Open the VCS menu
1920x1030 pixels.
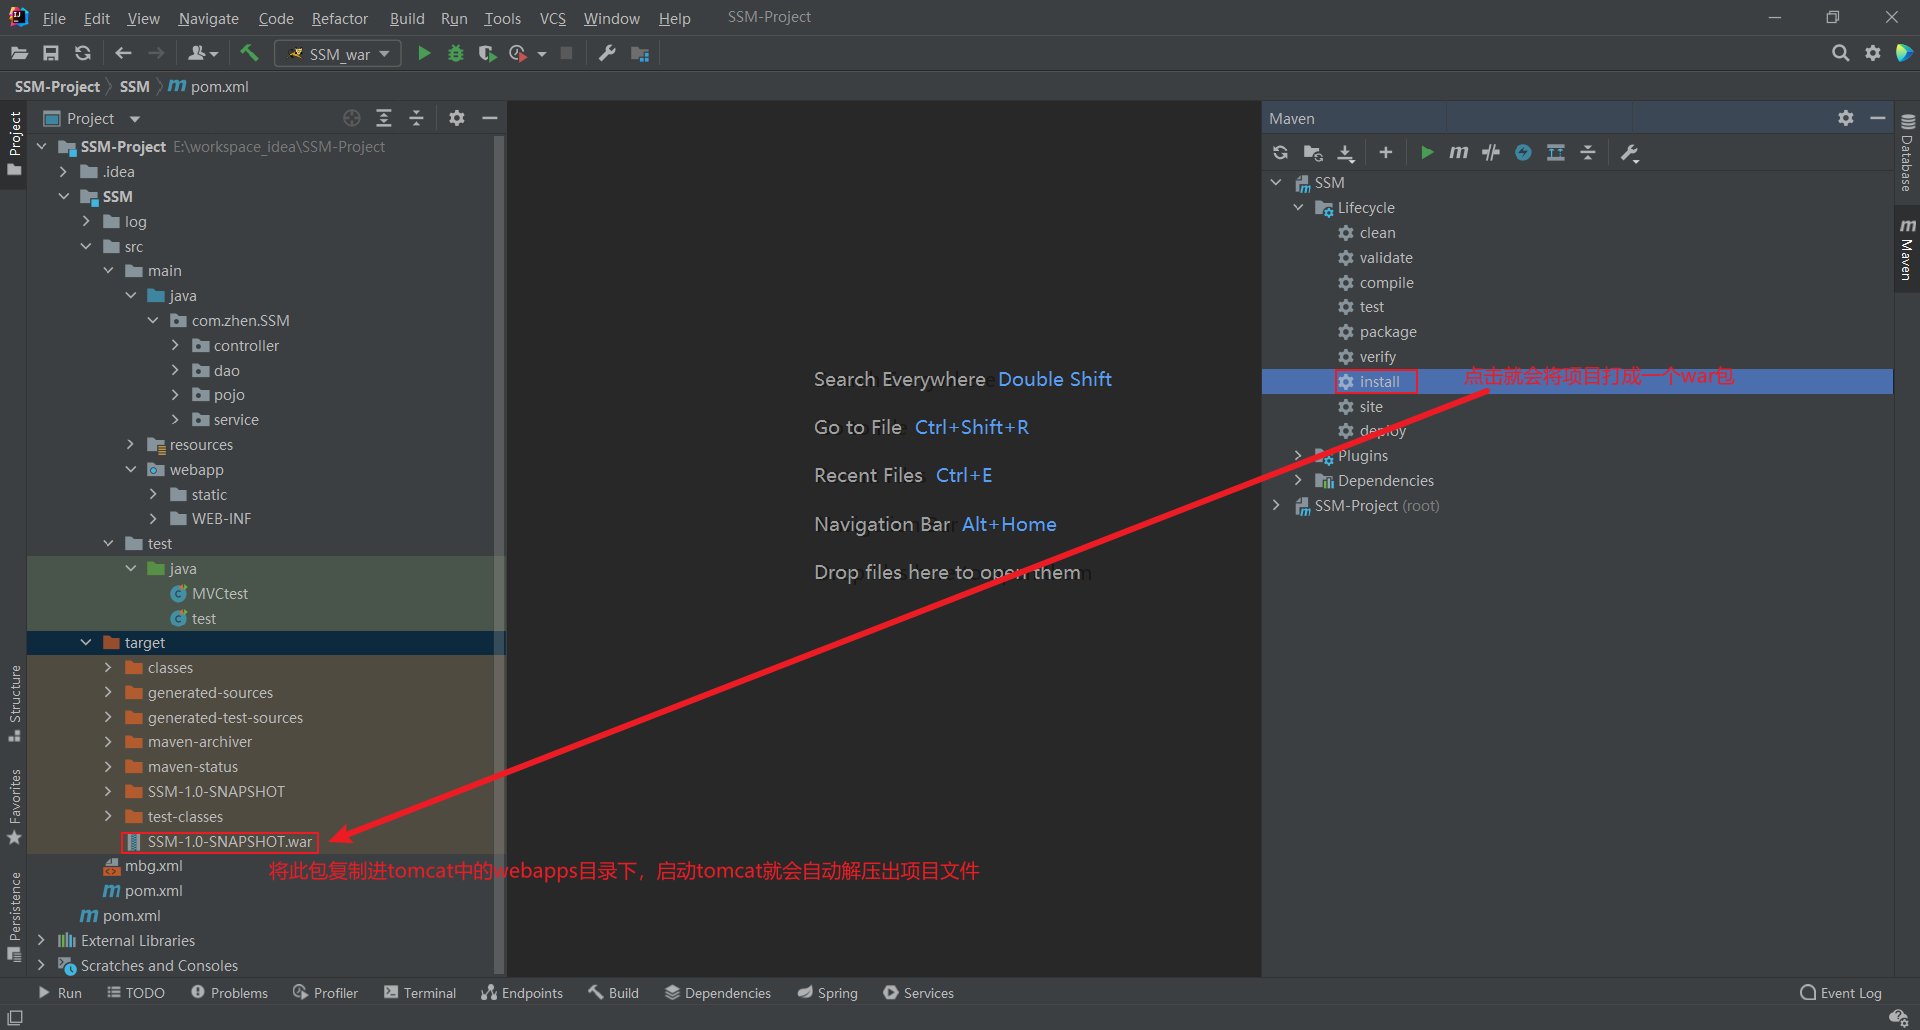553,18
